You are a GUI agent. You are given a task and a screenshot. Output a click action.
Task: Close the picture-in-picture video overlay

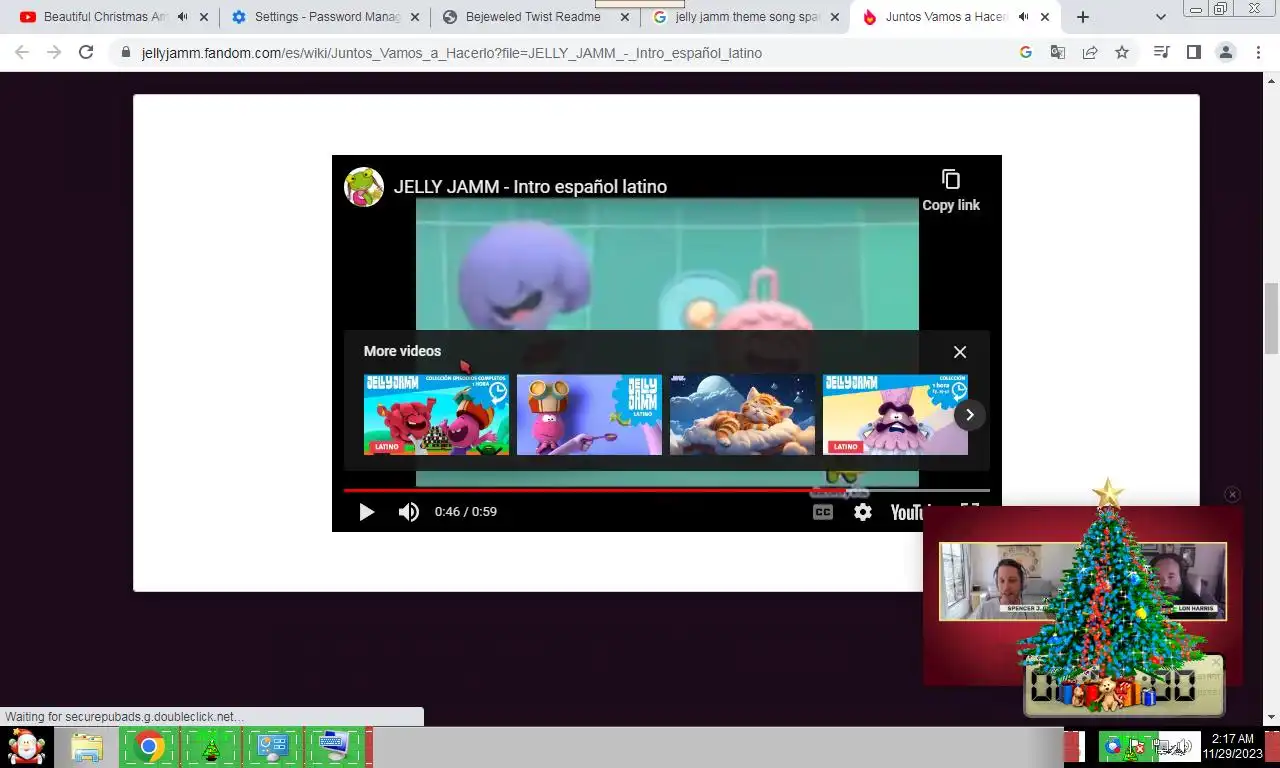pyautogui.click(x=1232, y=494)
